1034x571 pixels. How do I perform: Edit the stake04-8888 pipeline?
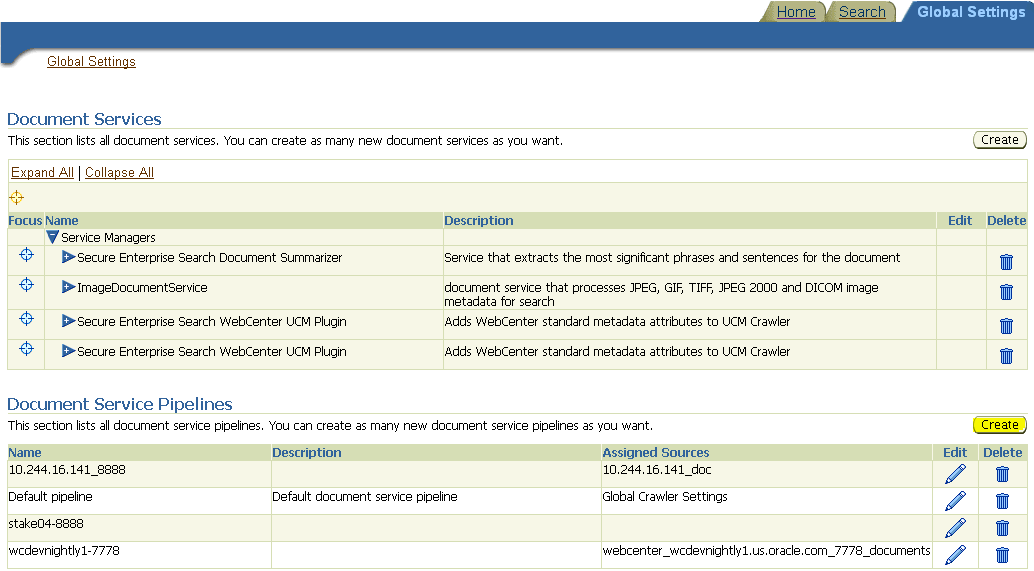[956, 528]
